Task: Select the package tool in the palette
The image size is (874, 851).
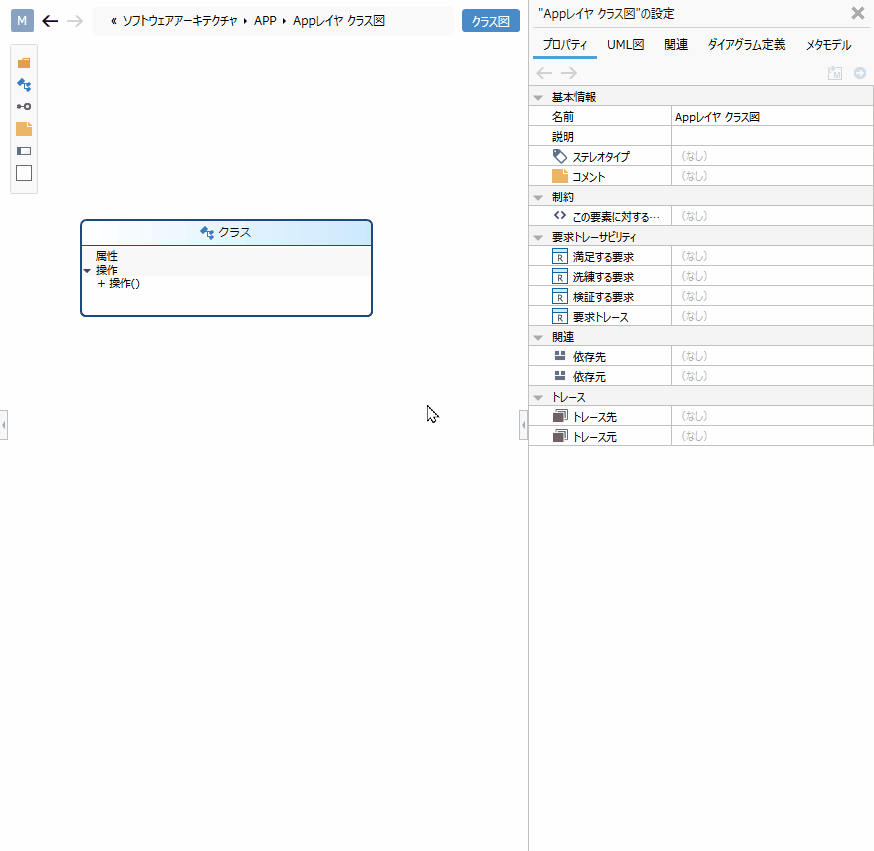Action: click(24, 63)
